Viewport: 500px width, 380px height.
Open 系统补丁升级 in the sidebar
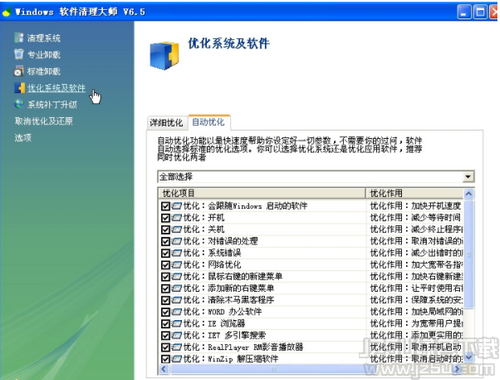point(52,105)
